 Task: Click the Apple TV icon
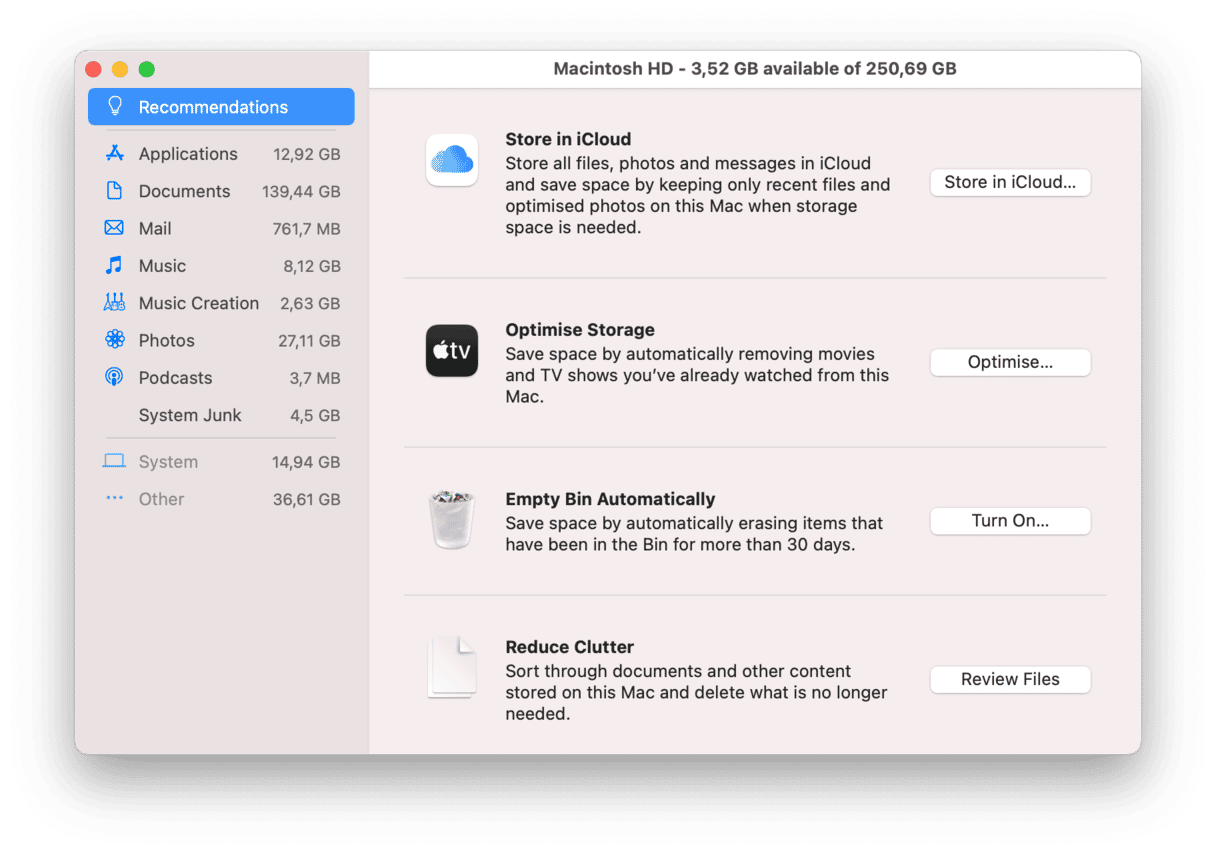coord(452,351)
